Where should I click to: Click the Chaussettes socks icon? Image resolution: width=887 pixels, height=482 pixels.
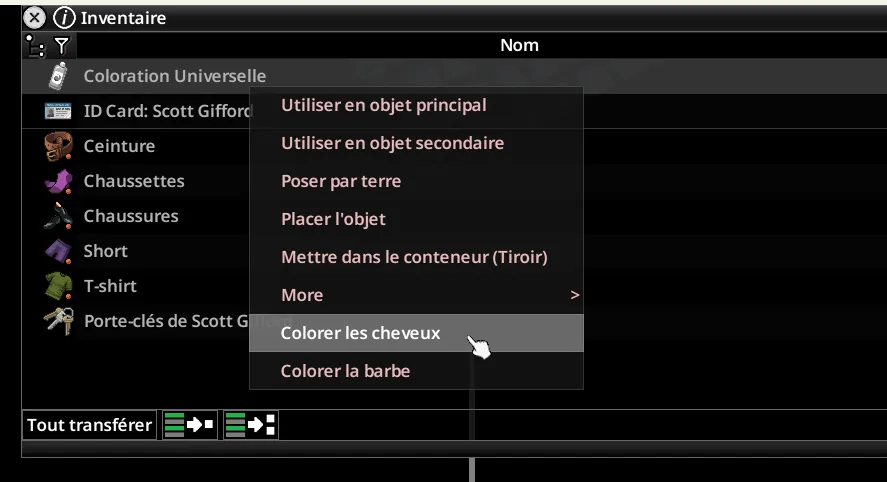(58, 181)
